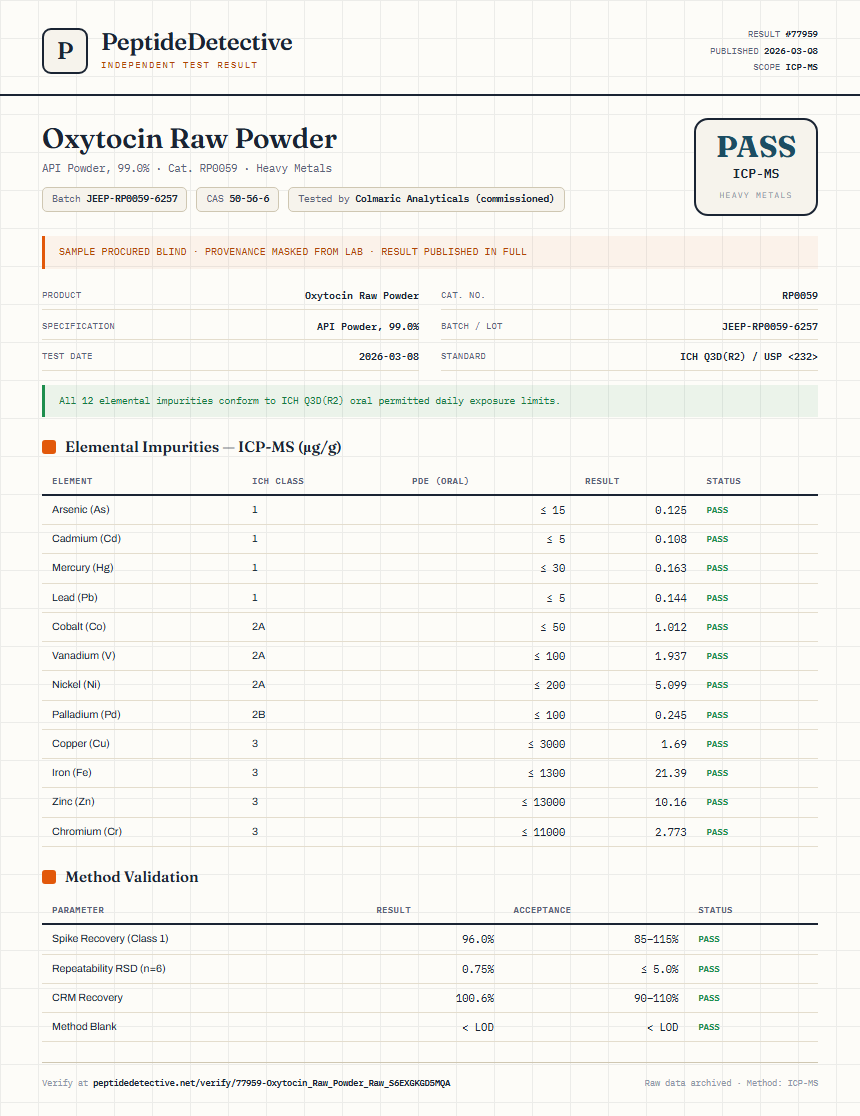Click the acceptance range 85–115%
The image size is (860, 1116).
pos(656,939)
